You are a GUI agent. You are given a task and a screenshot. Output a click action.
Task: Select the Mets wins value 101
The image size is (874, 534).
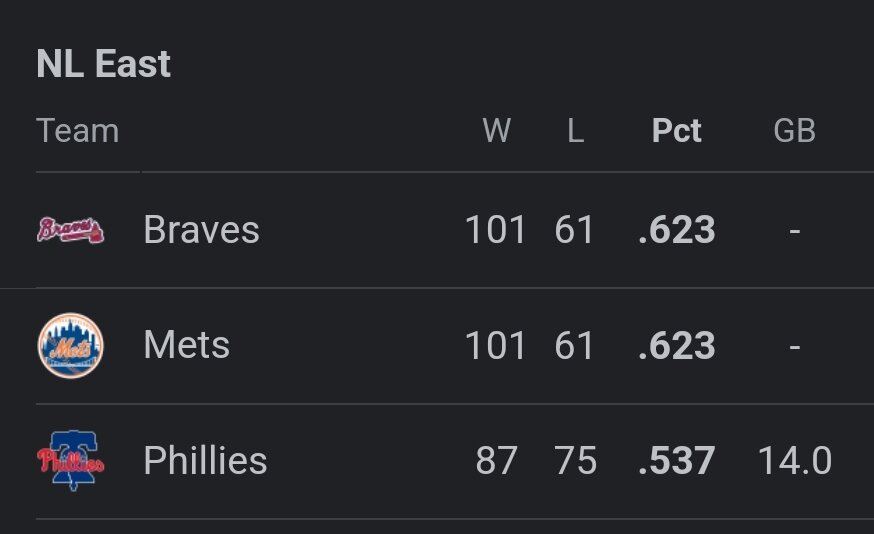494,346
